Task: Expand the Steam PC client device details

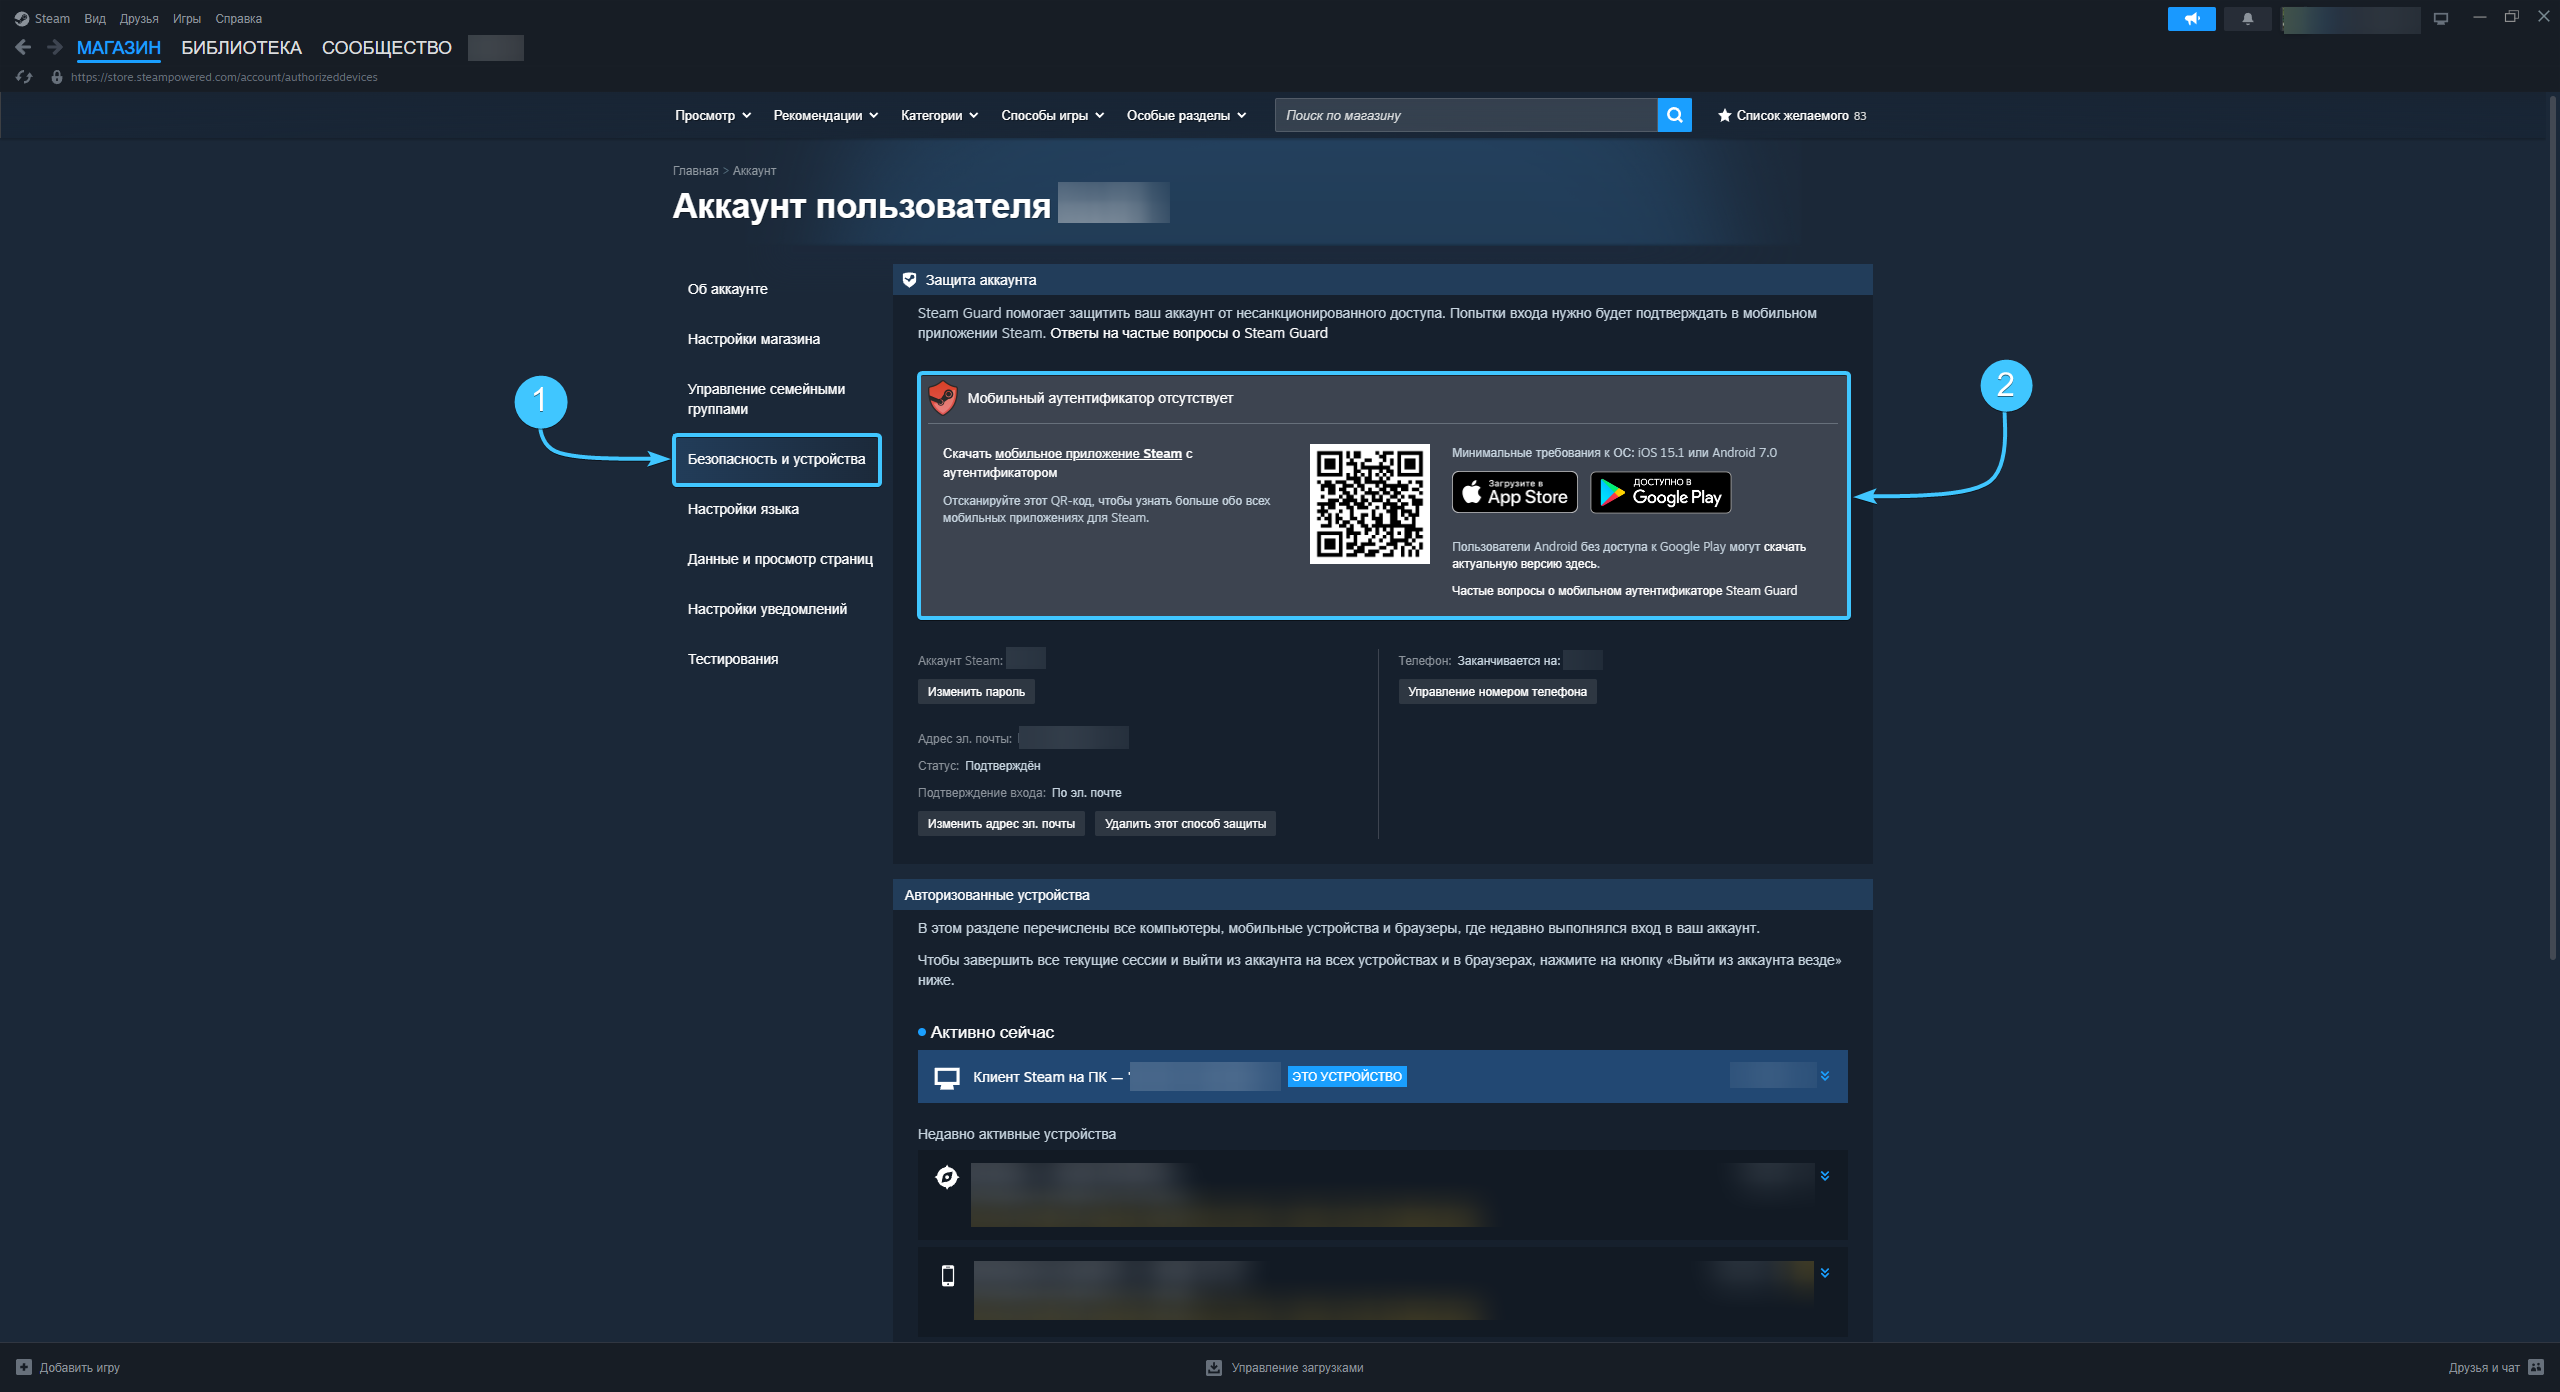Action: click(1824, 1076)
